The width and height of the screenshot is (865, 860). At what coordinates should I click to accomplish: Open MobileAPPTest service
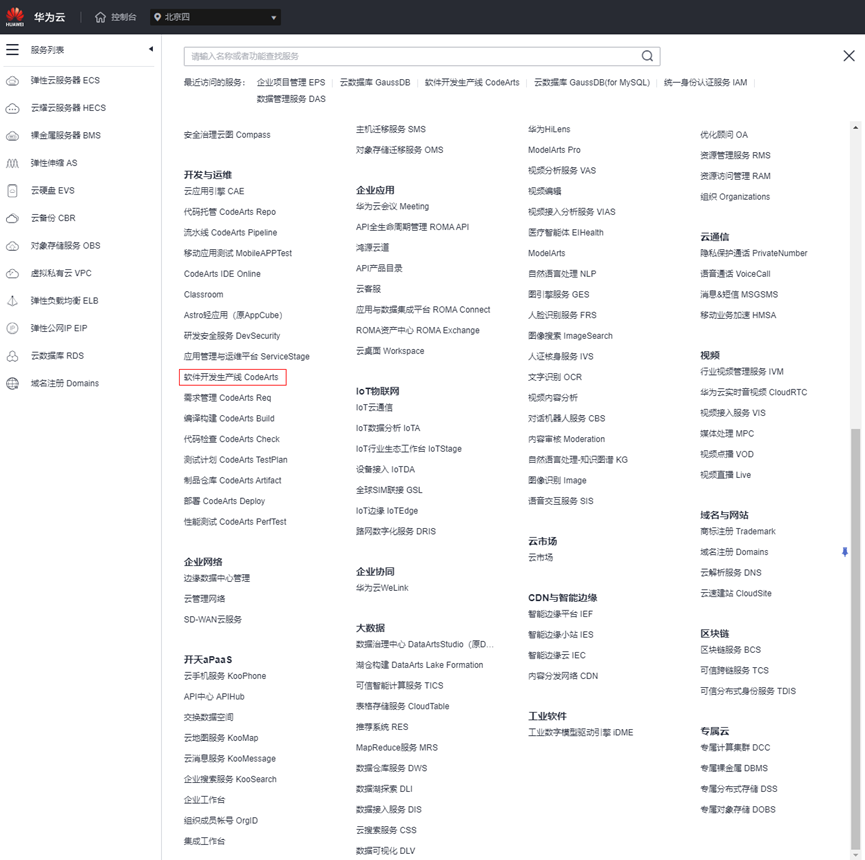pyautogui.click(x=238, y=253)
